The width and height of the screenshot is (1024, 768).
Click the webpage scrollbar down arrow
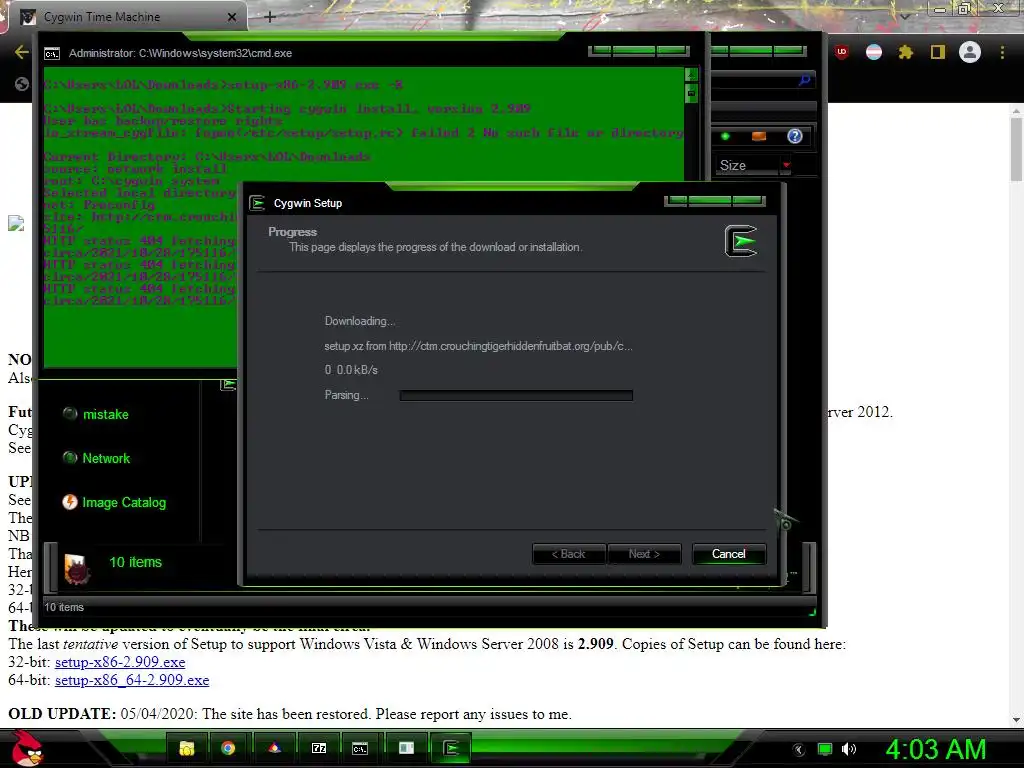point(1016,720)
